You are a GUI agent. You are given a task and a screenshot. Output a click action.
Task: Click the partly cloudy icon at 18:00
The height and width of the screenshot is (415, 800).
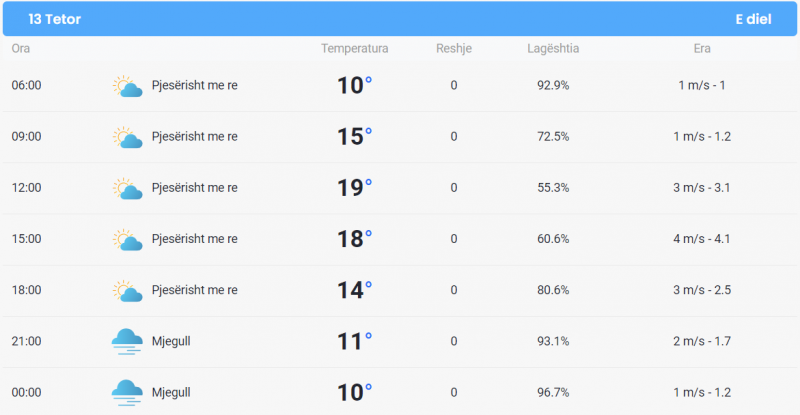coord(127,290)
